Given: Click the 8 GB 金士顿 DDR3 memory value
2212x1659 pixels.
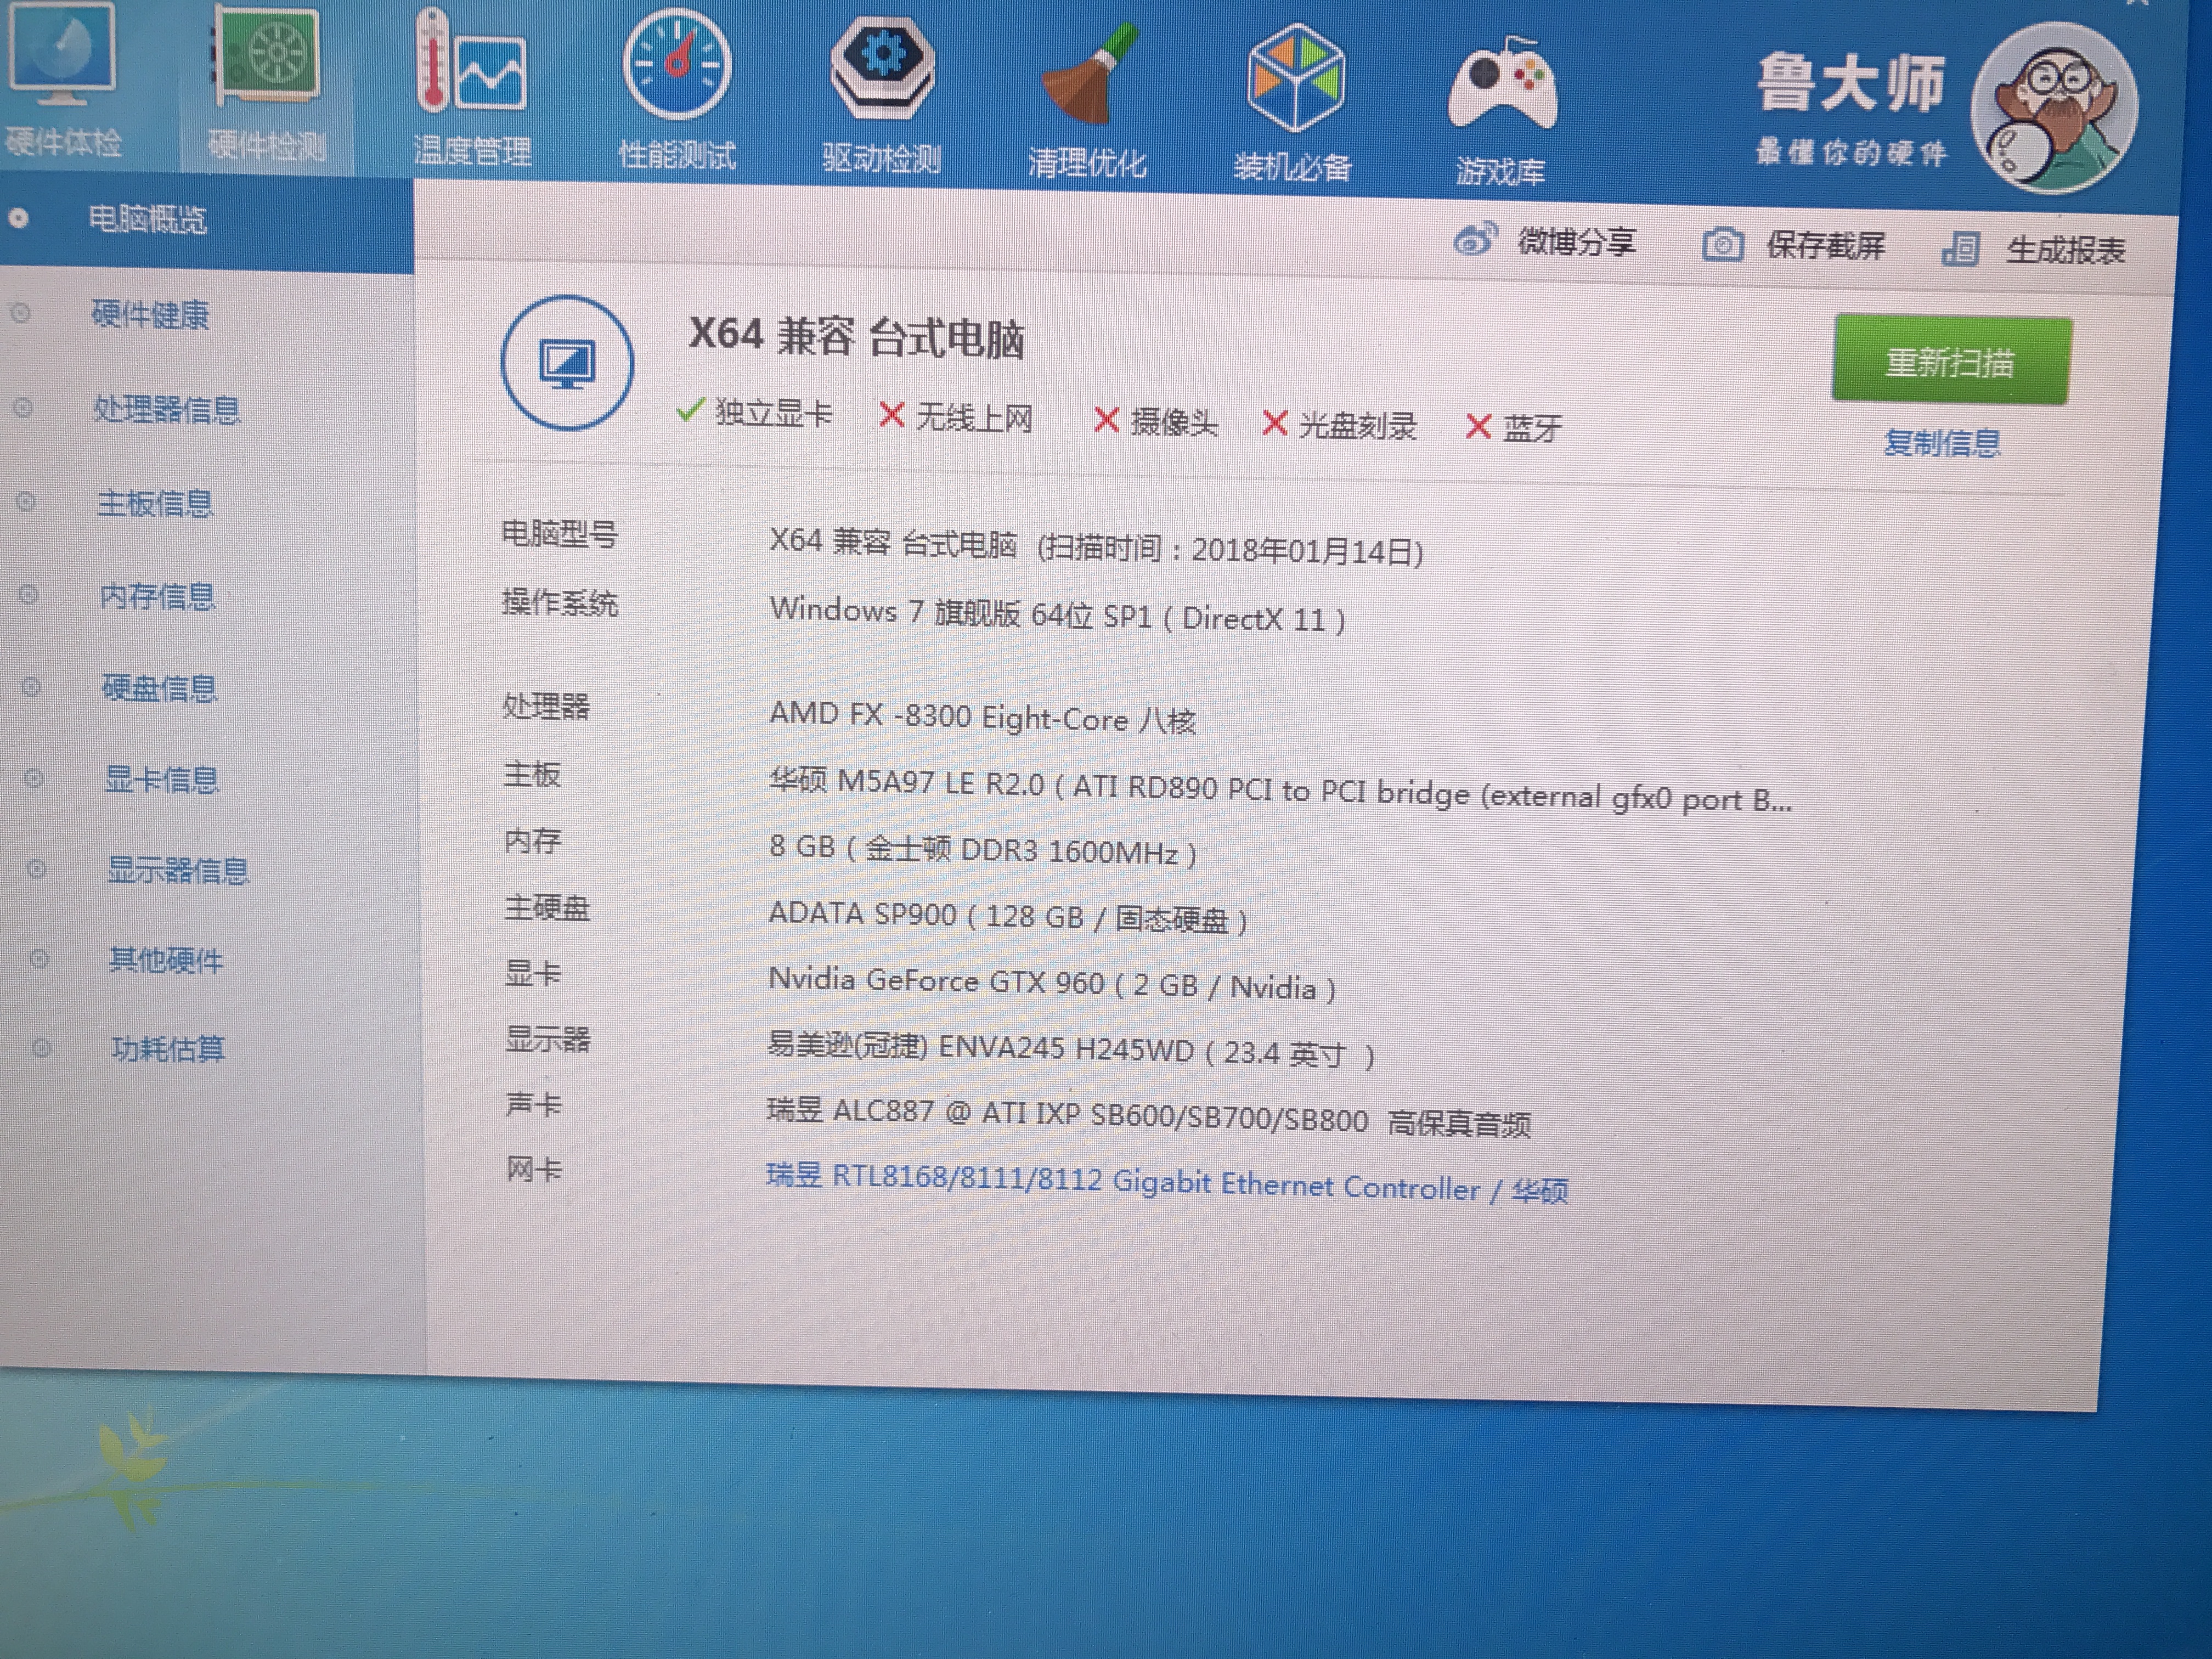Looking at the screenshot, I should tap(982, 849).
